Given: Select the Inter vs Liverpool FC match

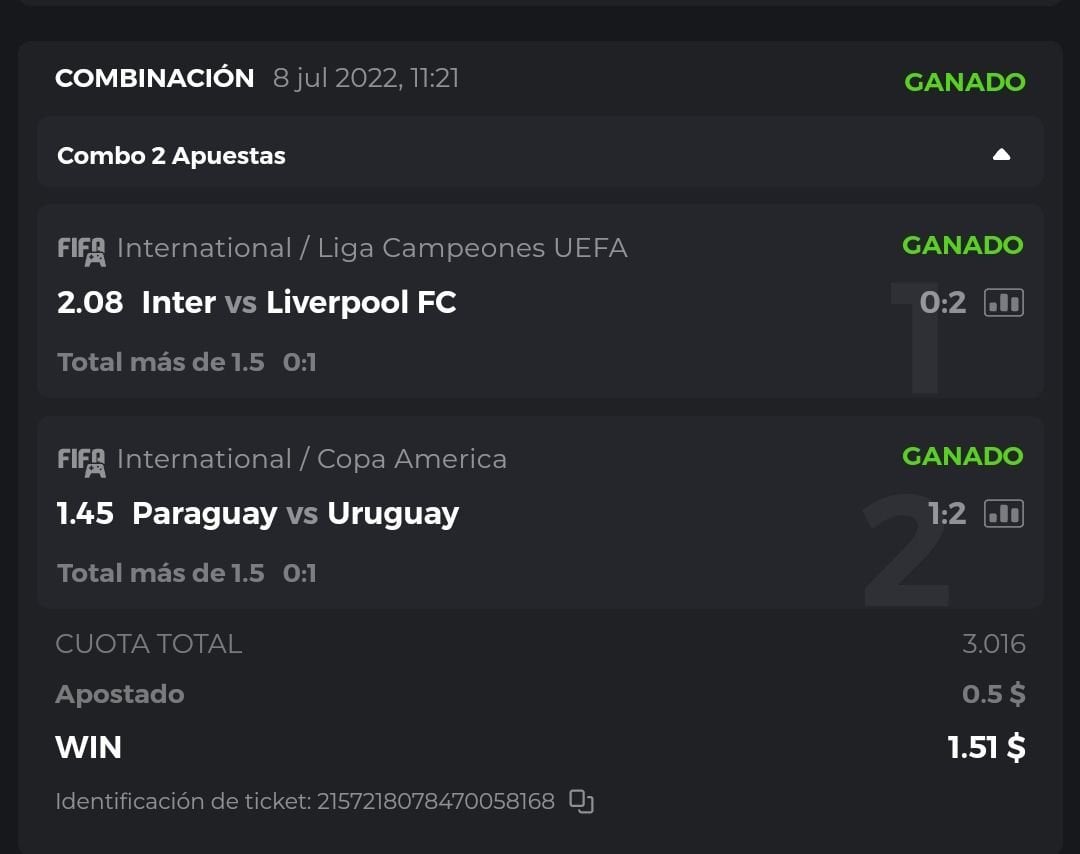Looking at the screenshot, I should click(299, 302).
